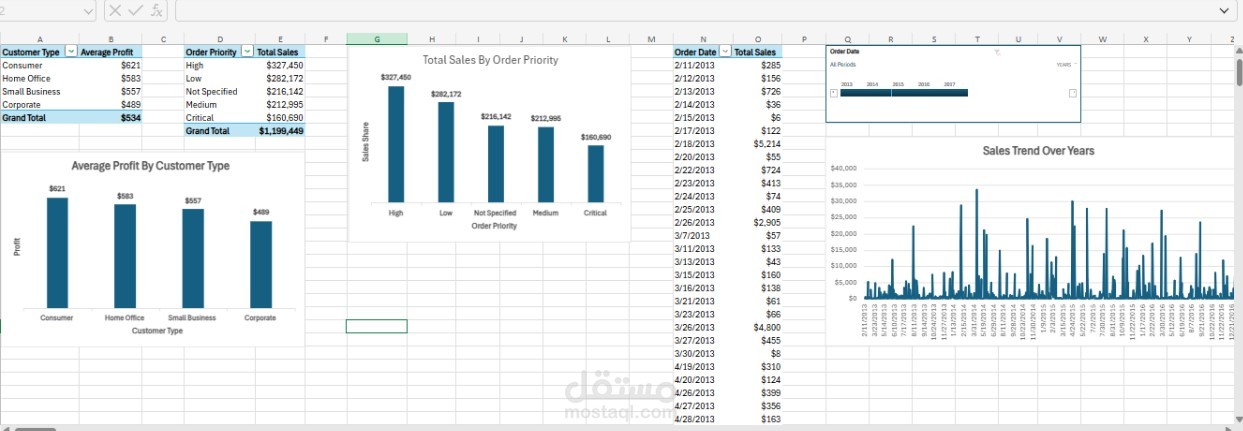
Task: Open the Insert Function fx icon
Action: pos(157,10)
